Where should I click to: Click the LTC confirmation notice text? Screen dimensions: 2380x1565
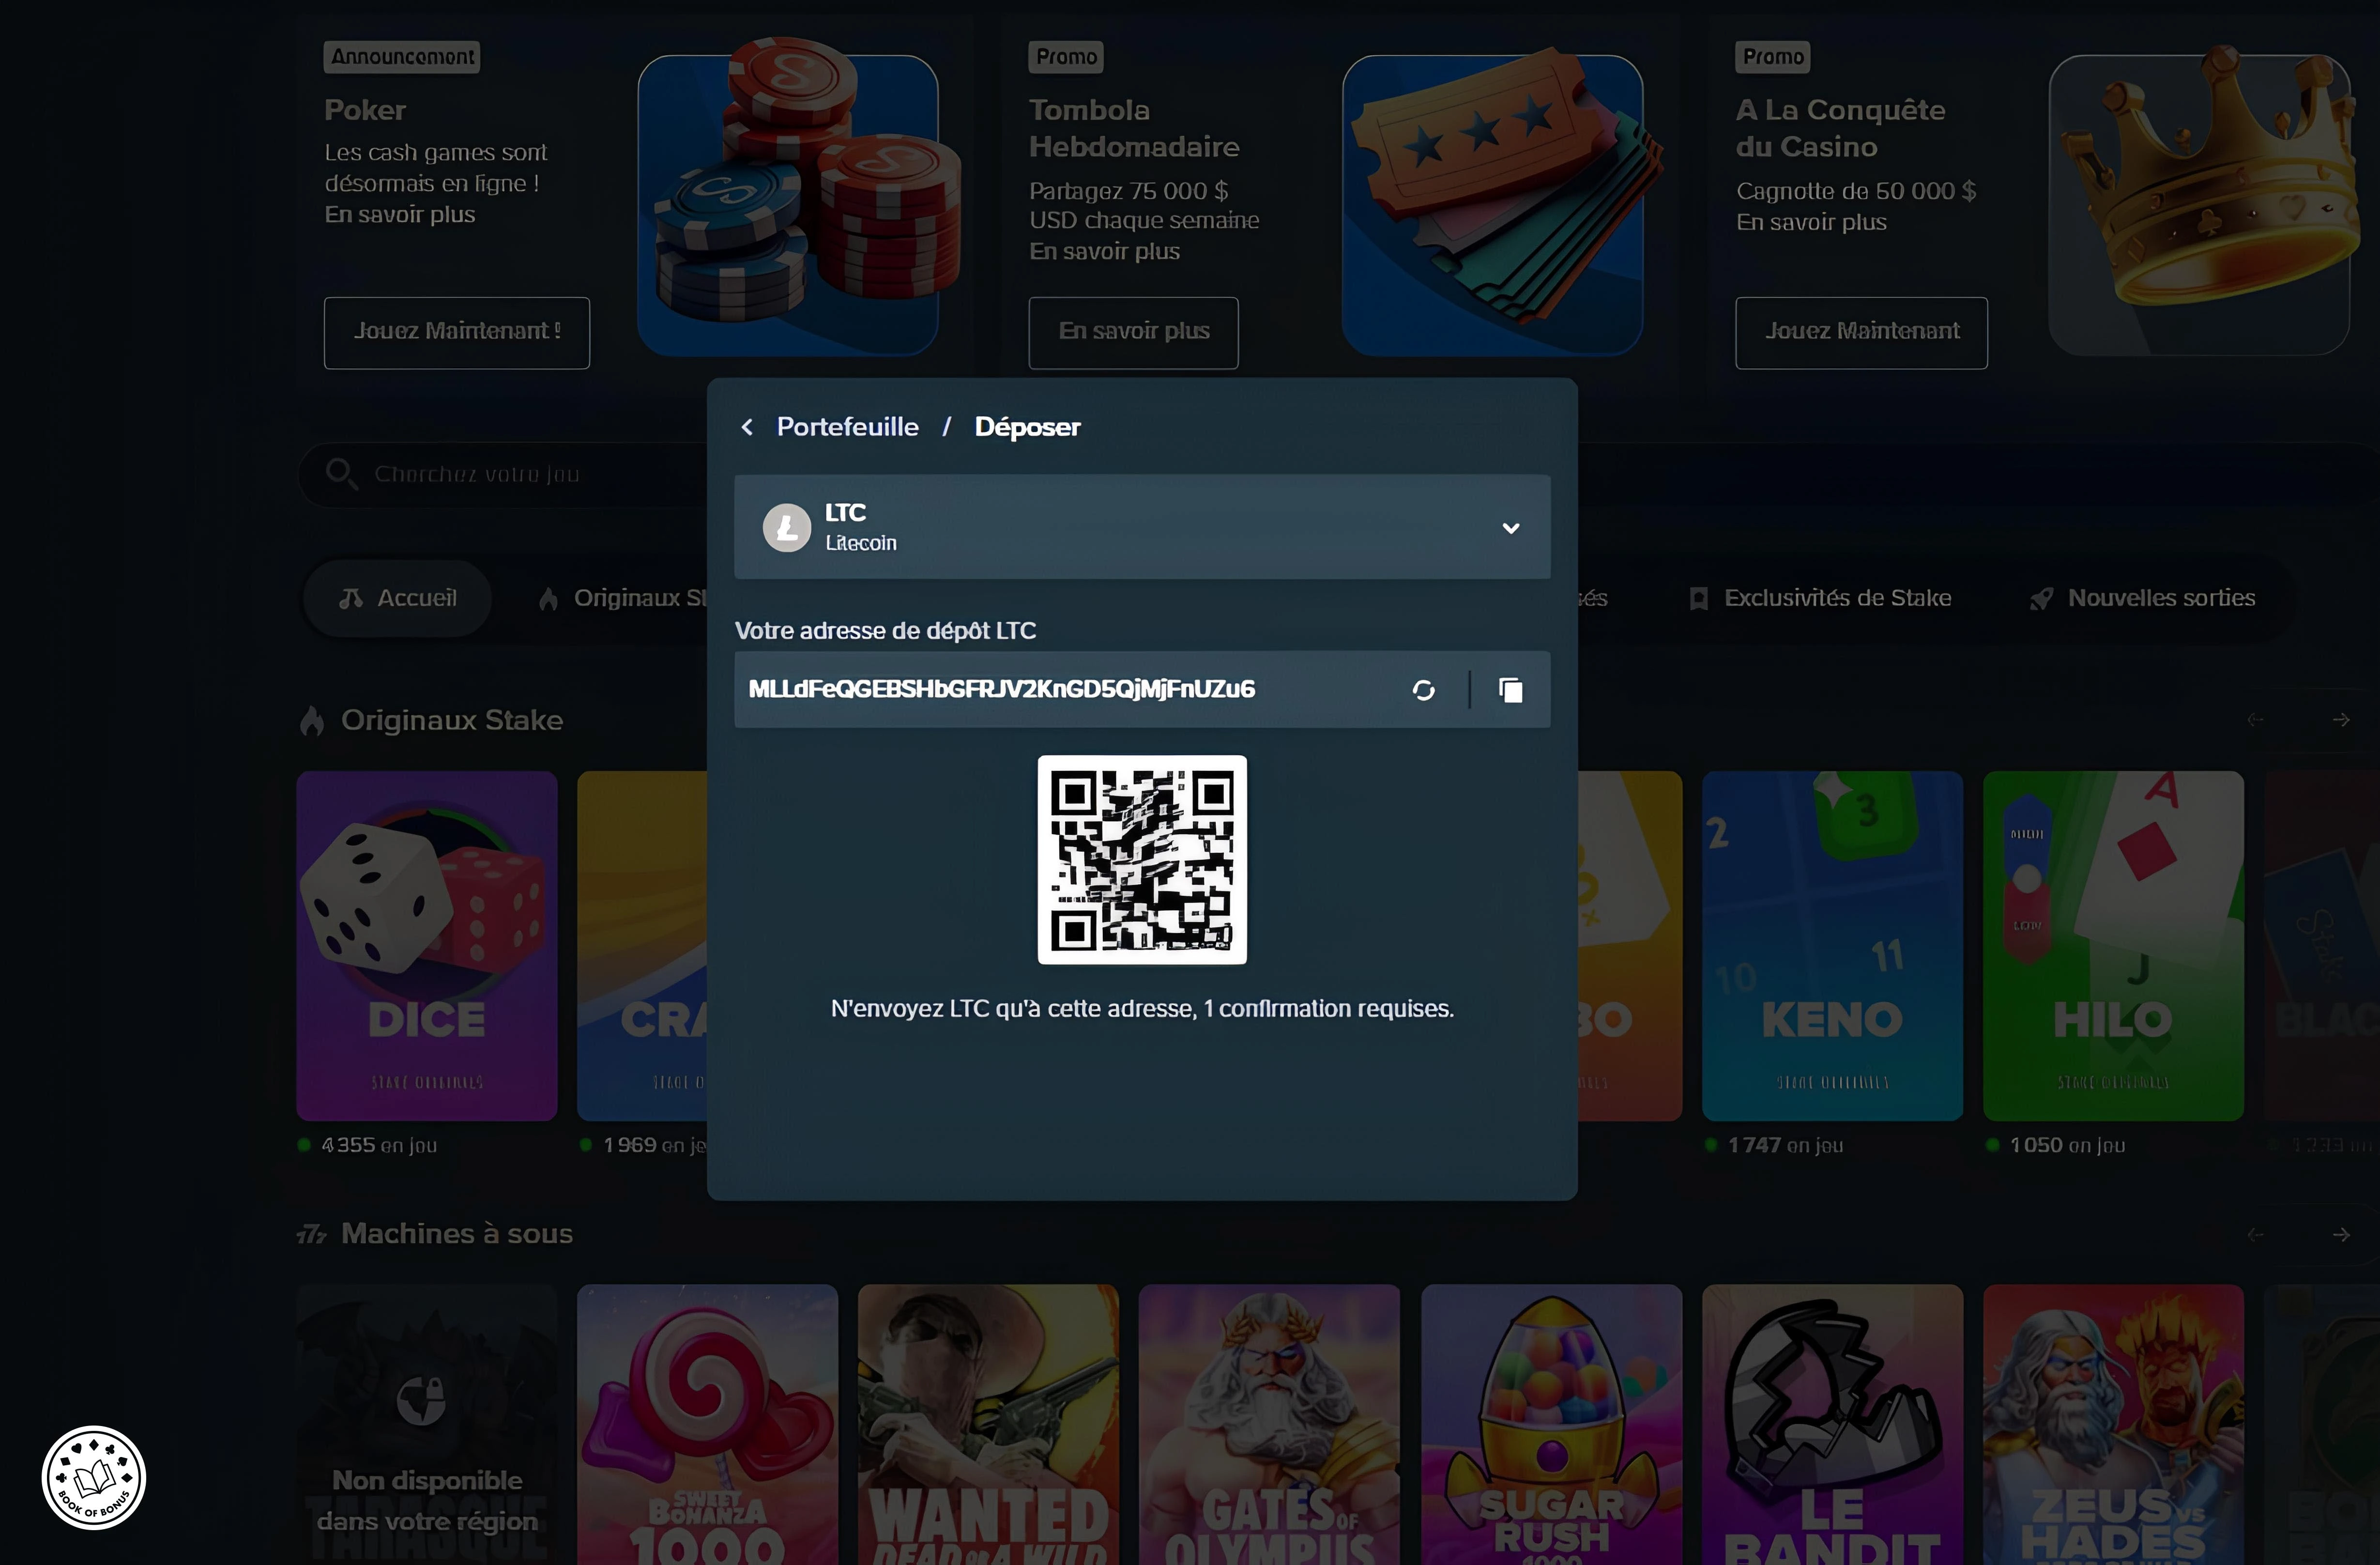[x=1142, y=1009]
